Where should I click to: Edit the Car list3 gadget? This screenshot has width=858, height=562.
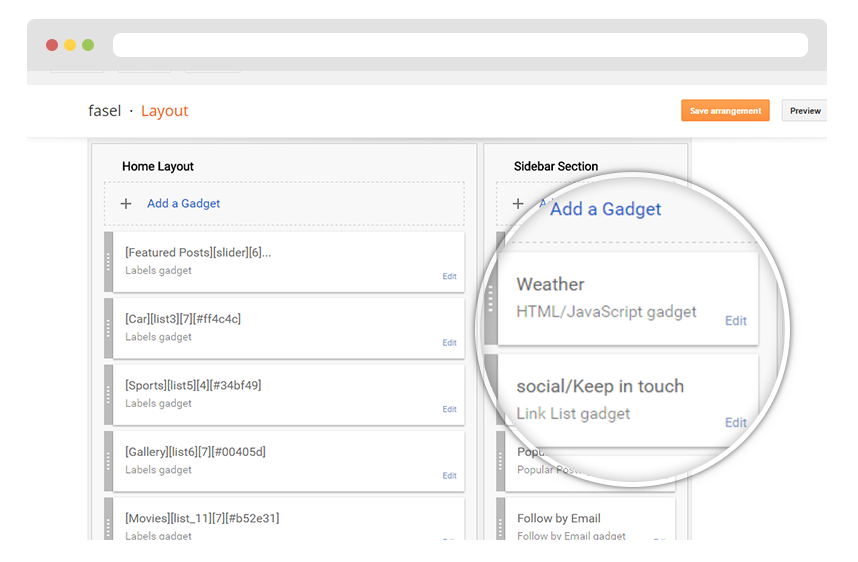point(449,343)
